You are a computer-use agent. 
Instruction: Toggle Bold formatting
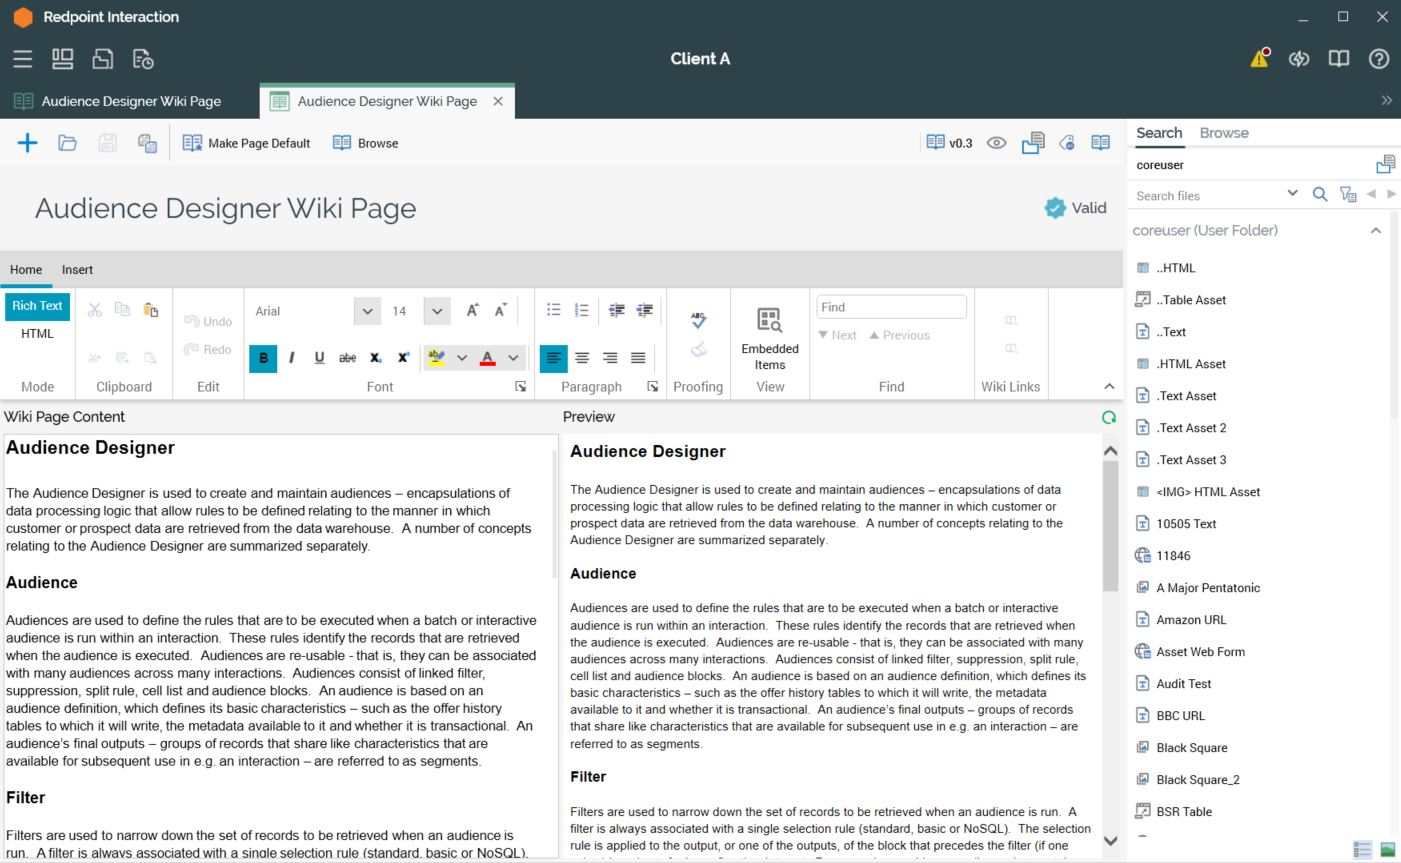tap(263, 358)
